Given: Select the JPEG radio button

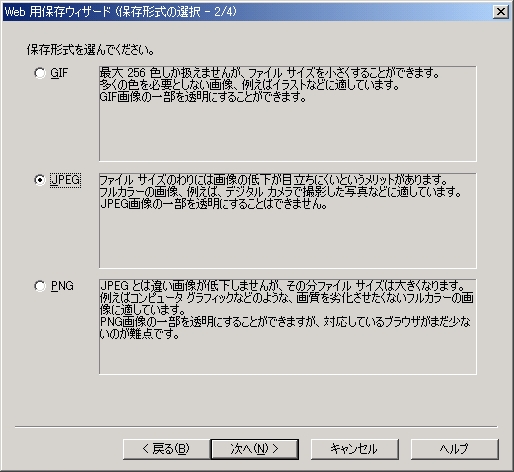Looking at the screenshot, I should pyautogui.click(x=40, y=180).
